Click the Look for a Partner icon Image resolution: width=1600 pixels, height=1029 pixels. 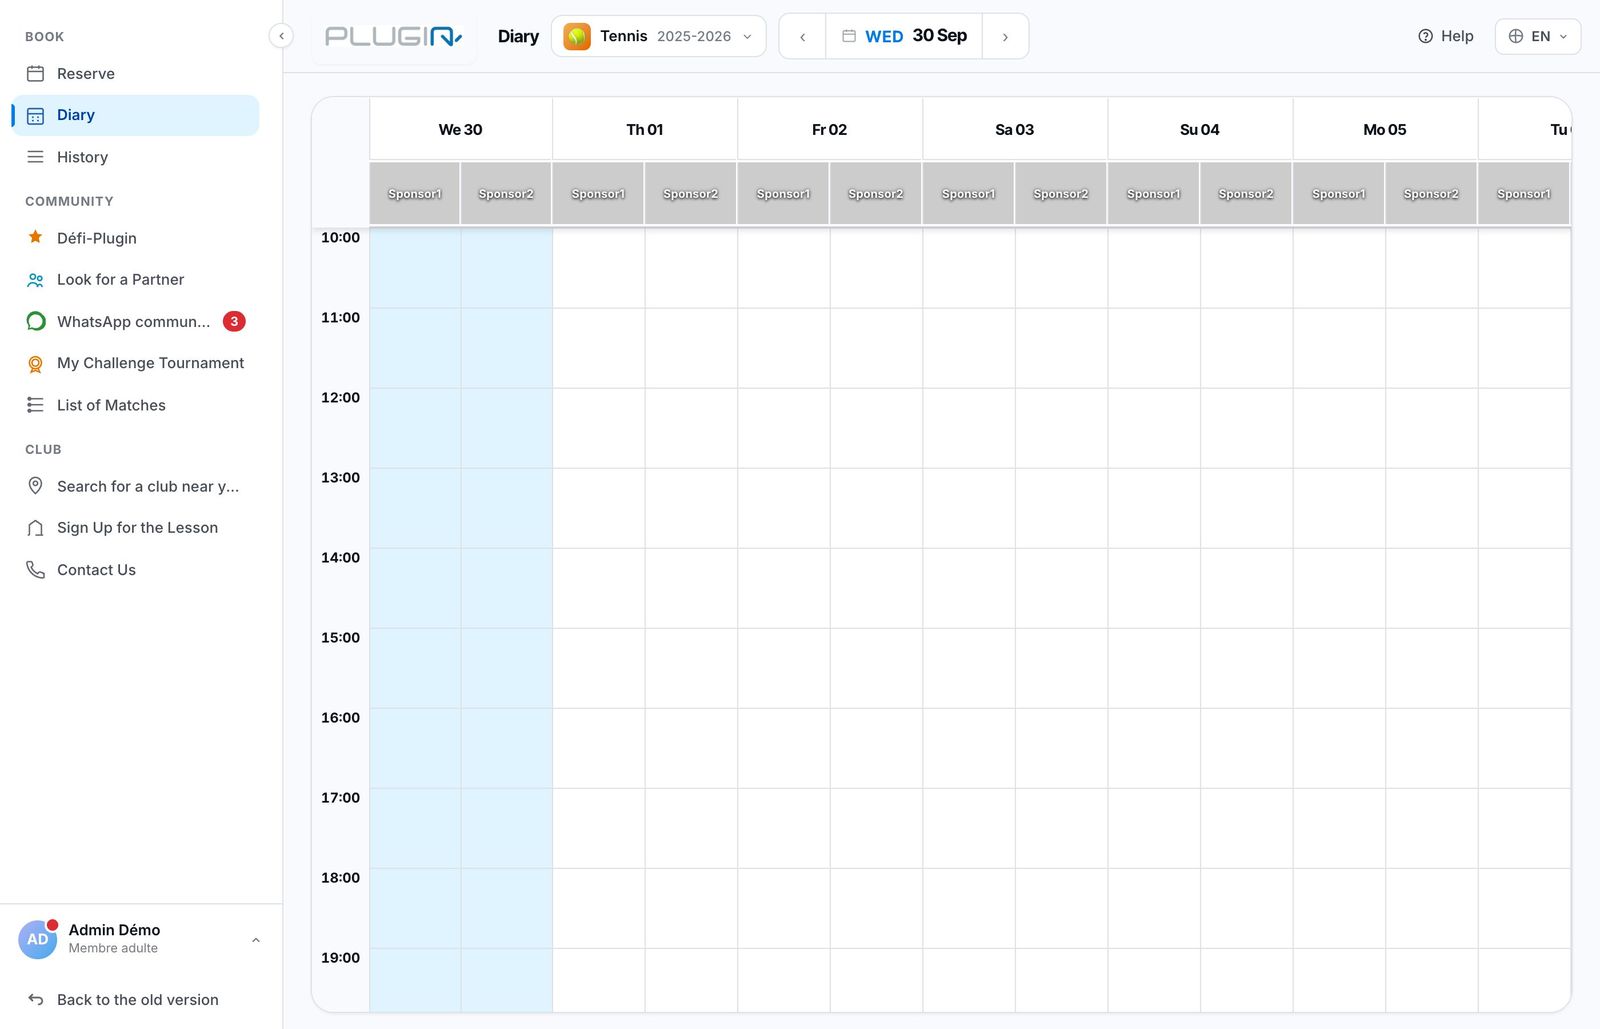35,280
